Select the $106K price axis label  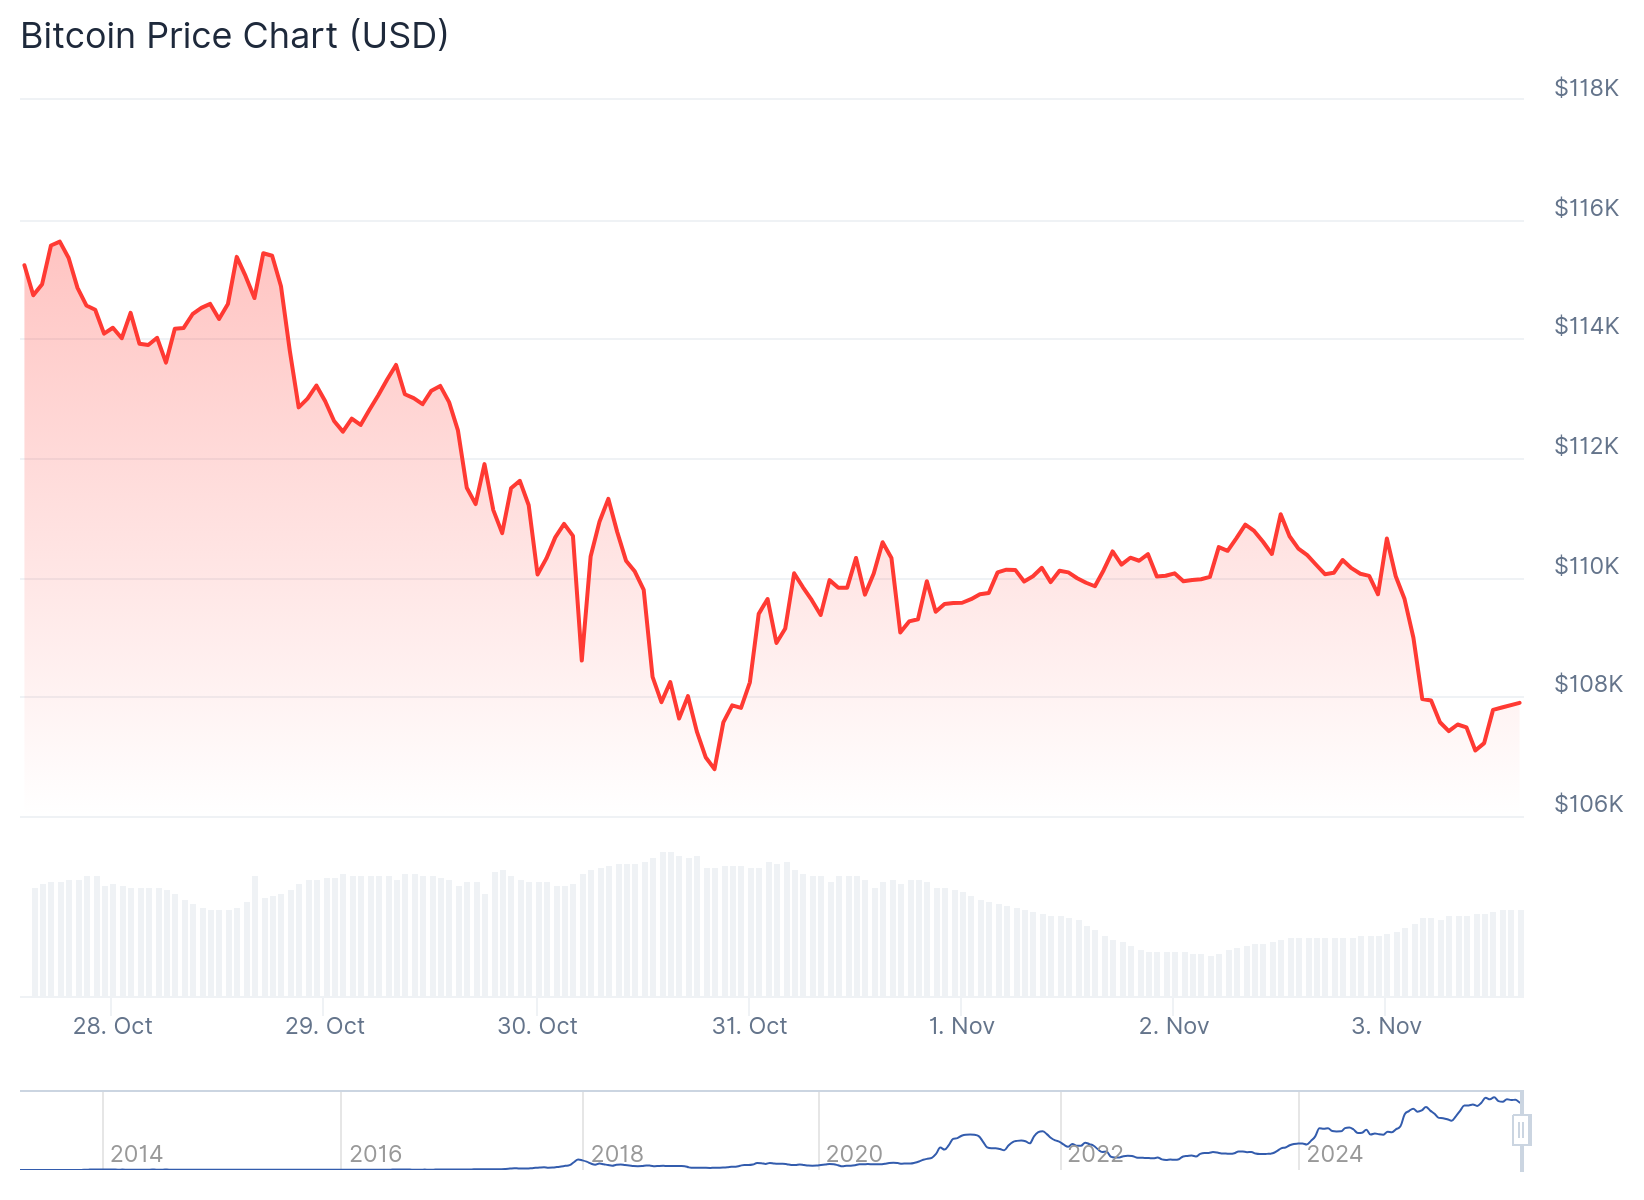tap(1588, 804)
